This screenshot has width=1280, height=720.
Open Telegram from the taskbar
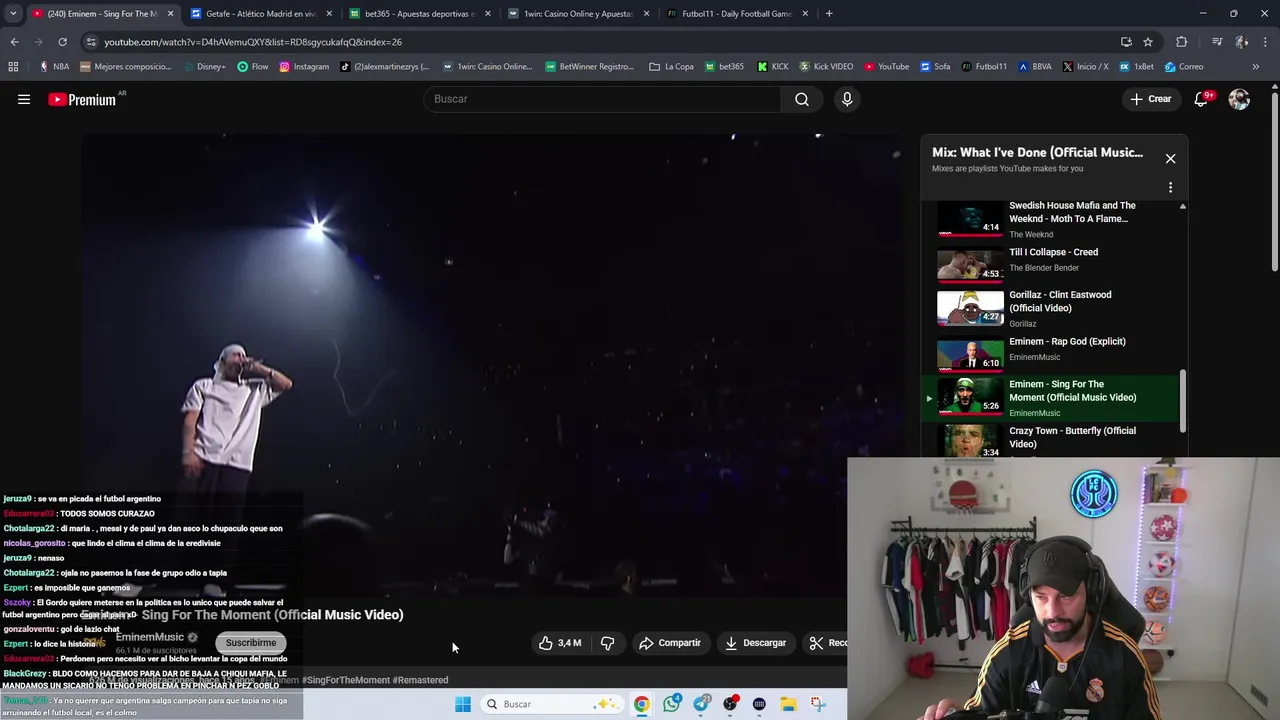701,704
